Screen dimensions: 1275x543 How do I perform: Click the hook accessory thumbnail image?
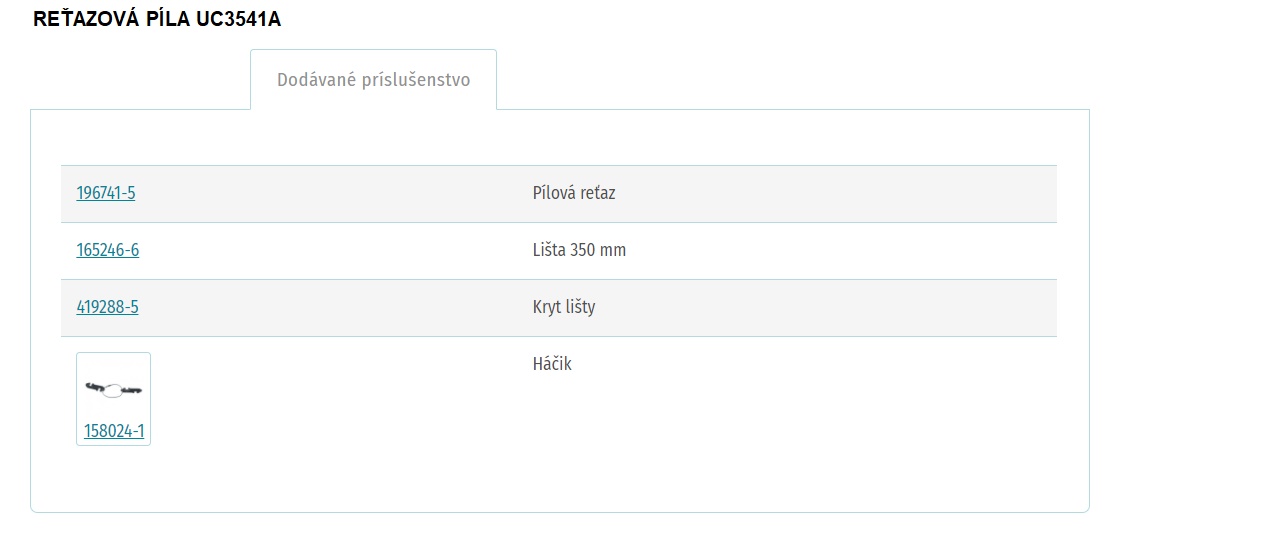113,389
